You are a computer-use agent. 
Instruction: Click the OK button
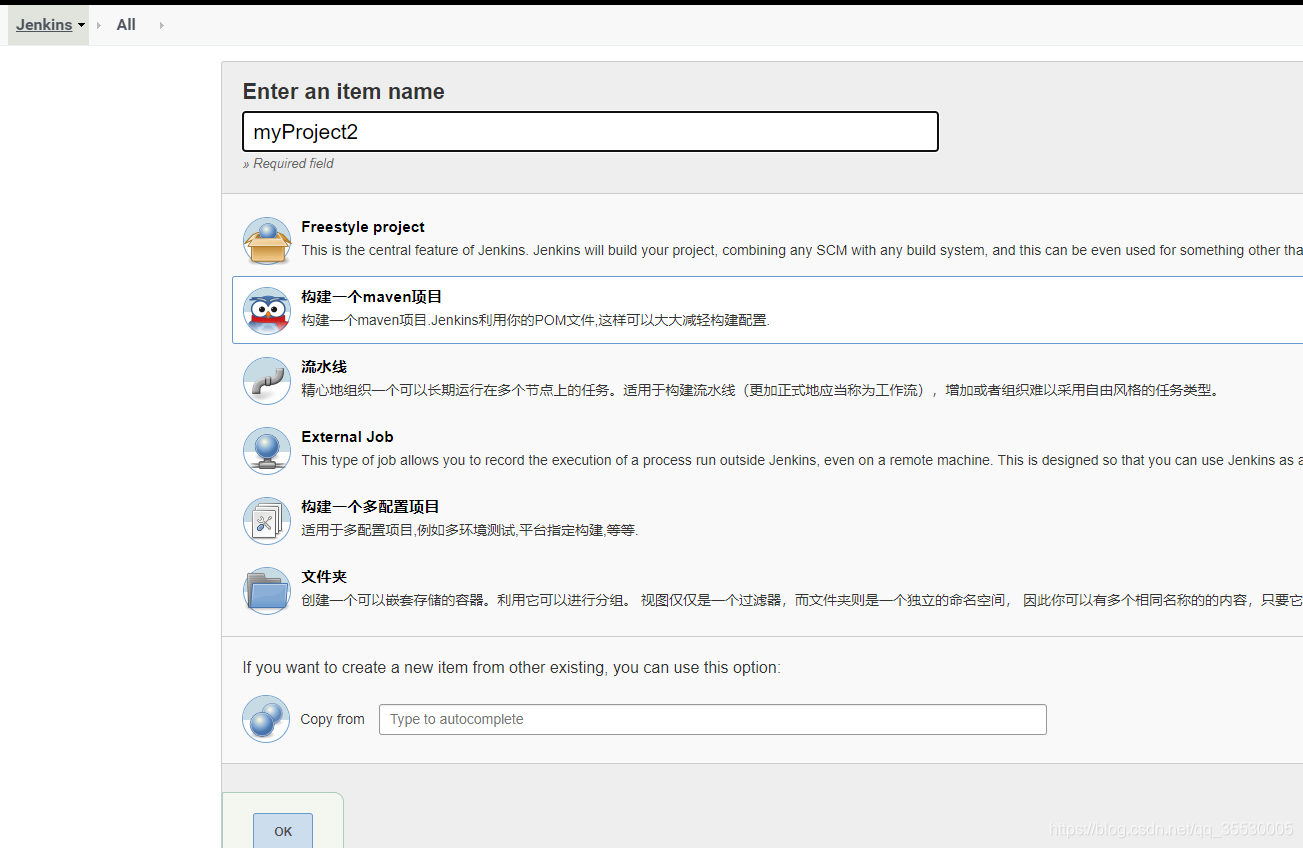click(x=283, y=831)
